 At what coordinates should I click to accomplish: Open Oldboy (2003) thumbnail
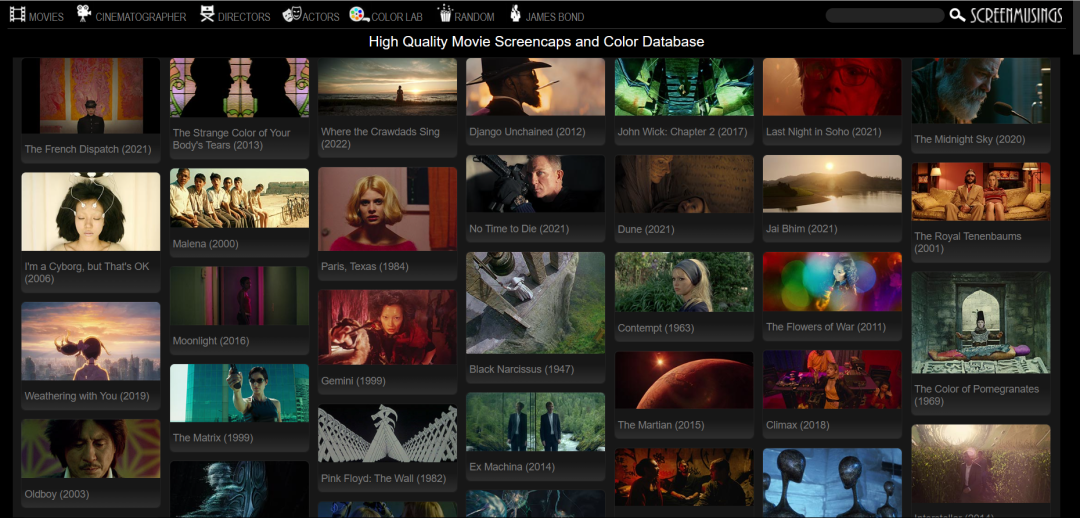pos(91,448)
